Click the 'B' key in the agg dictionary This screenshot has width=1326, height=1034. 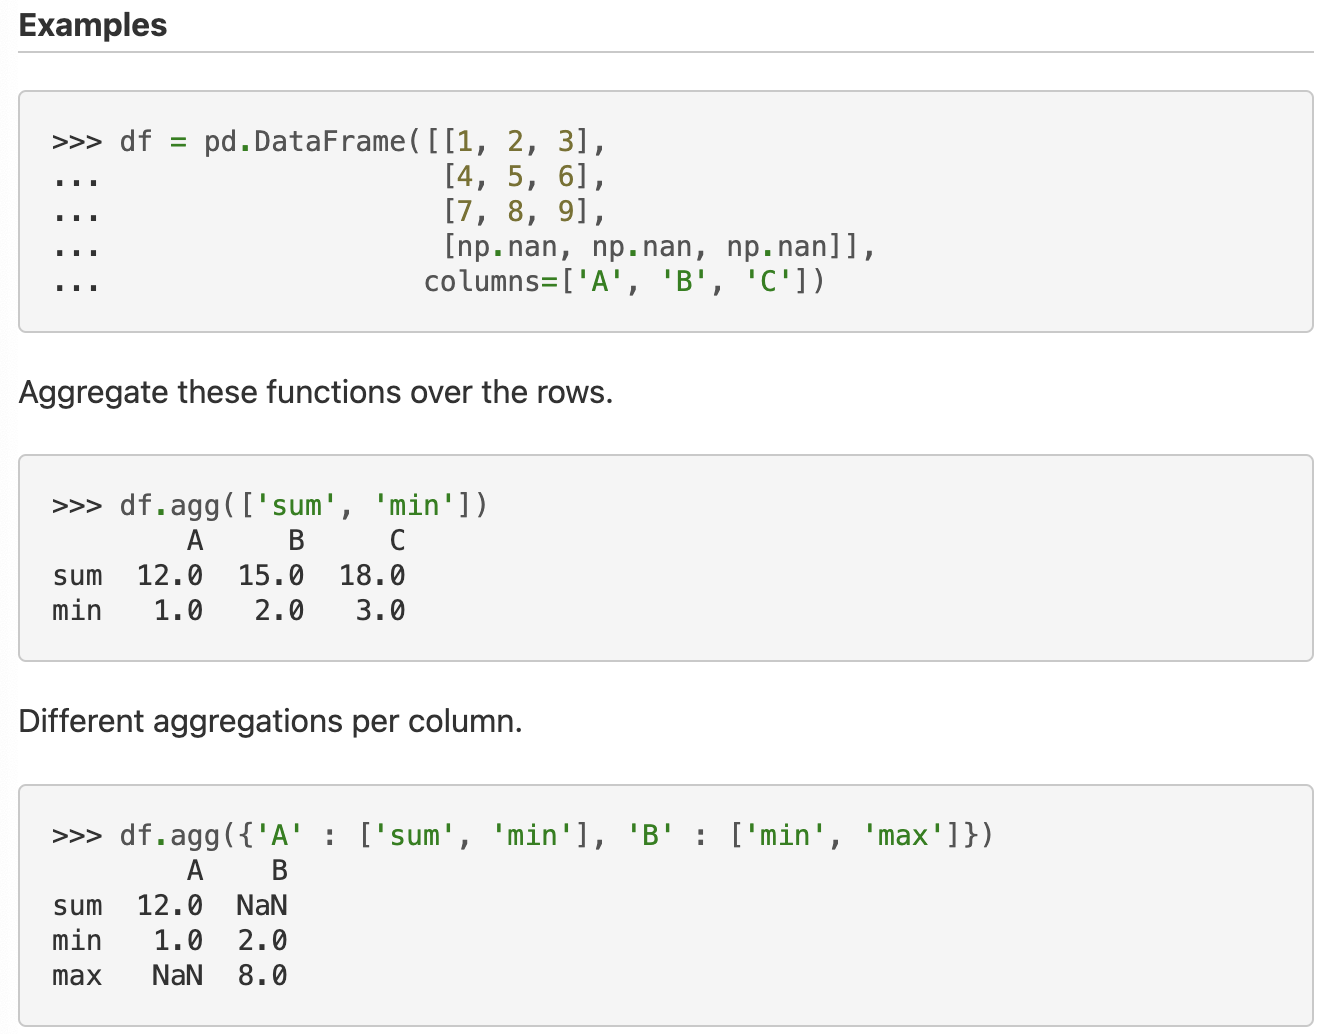pyautogui.click(x=651, y=836)
